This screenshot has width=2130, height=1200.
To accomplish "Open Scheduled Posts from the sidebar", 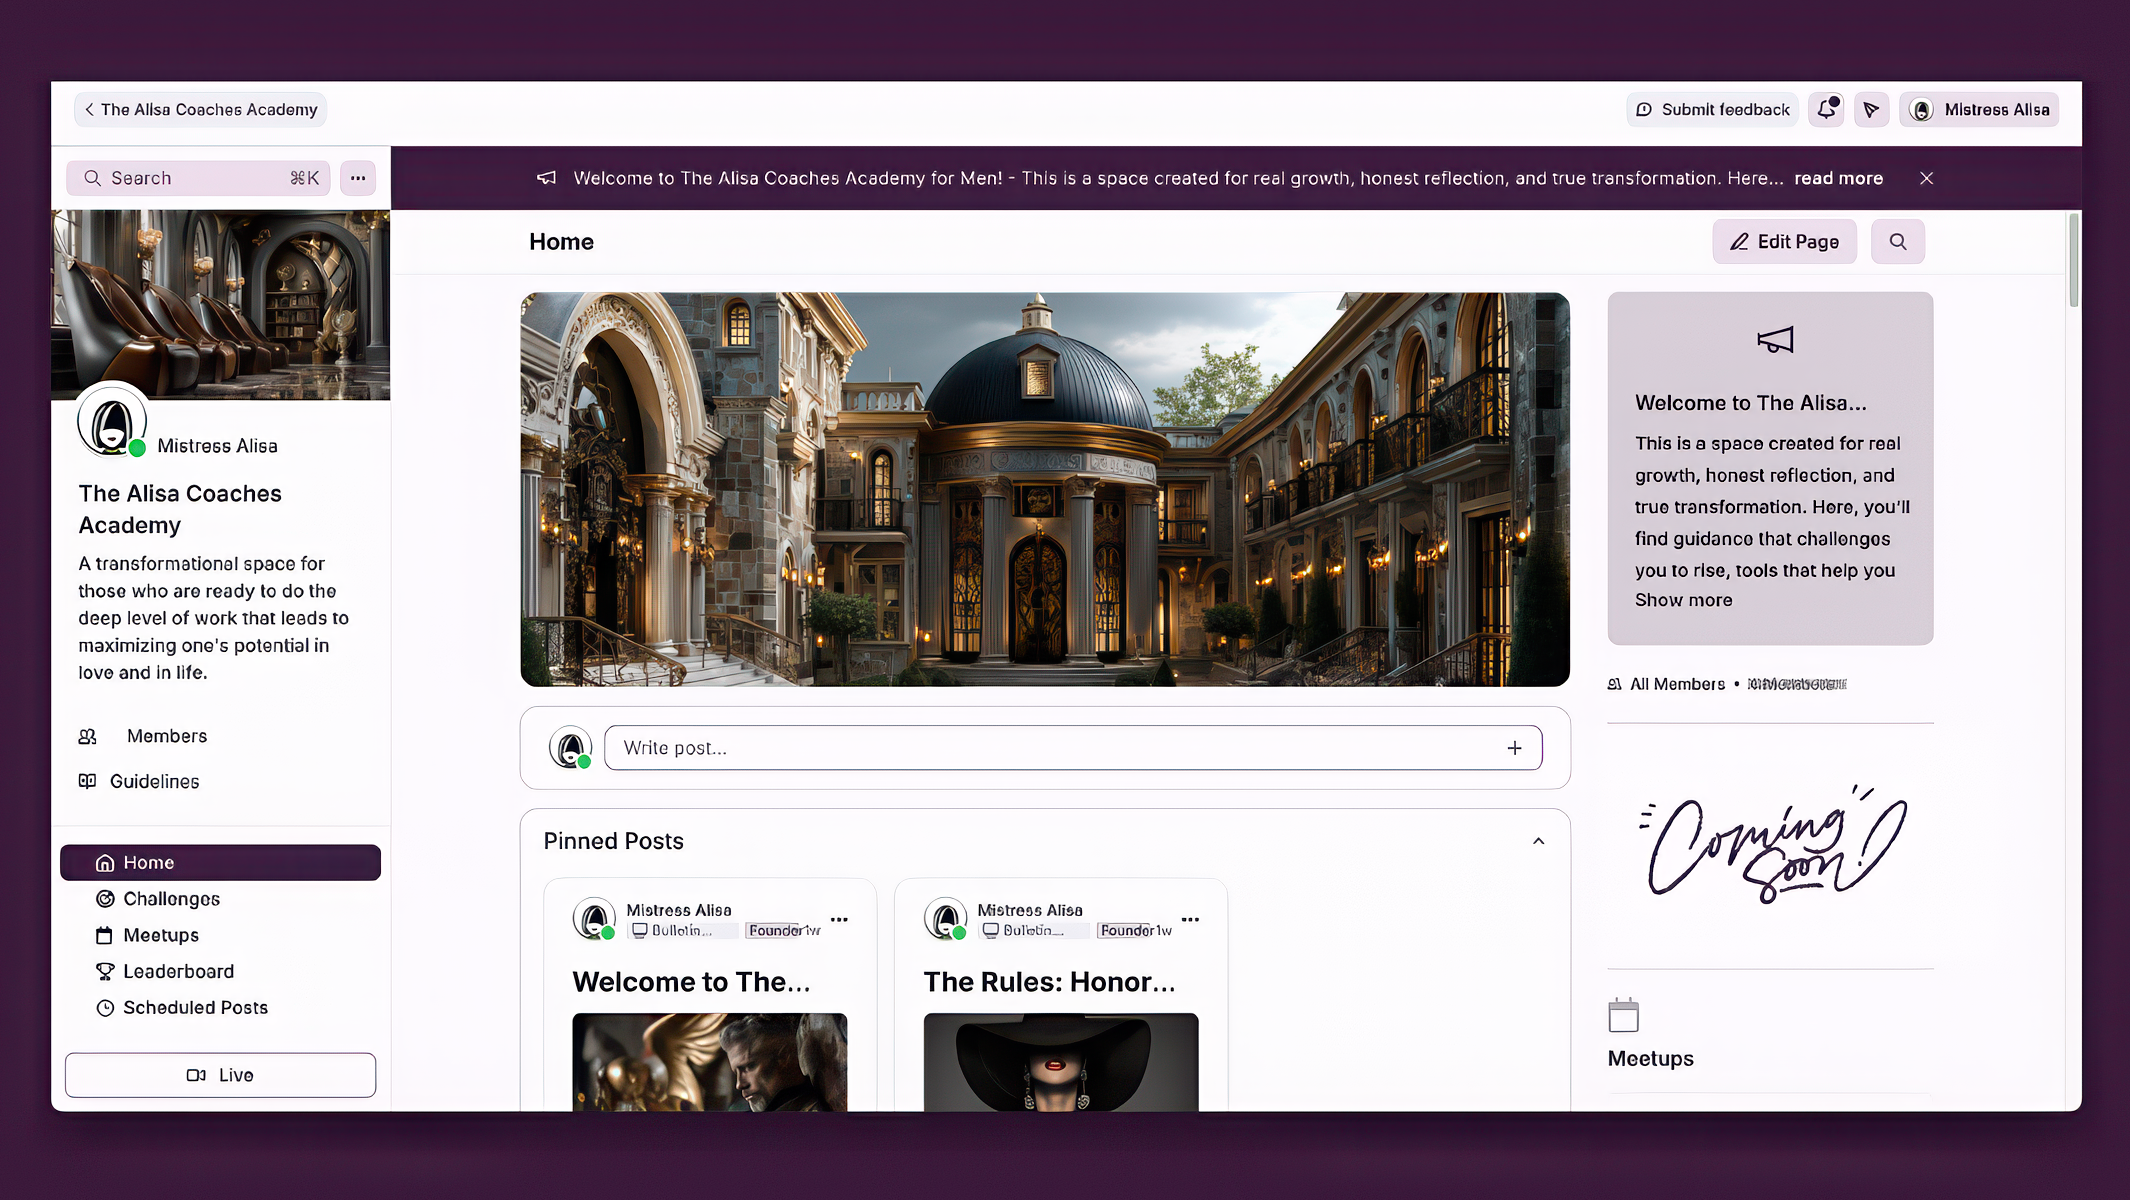I will [195, 1007].
